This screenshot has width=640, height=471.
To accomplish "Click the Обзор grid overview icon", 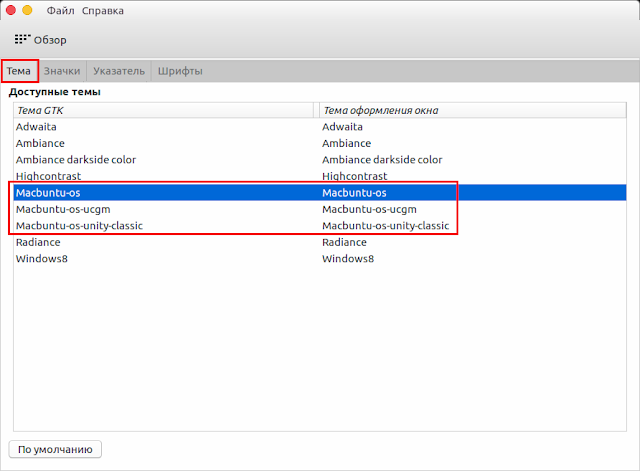I will [22, 39].
